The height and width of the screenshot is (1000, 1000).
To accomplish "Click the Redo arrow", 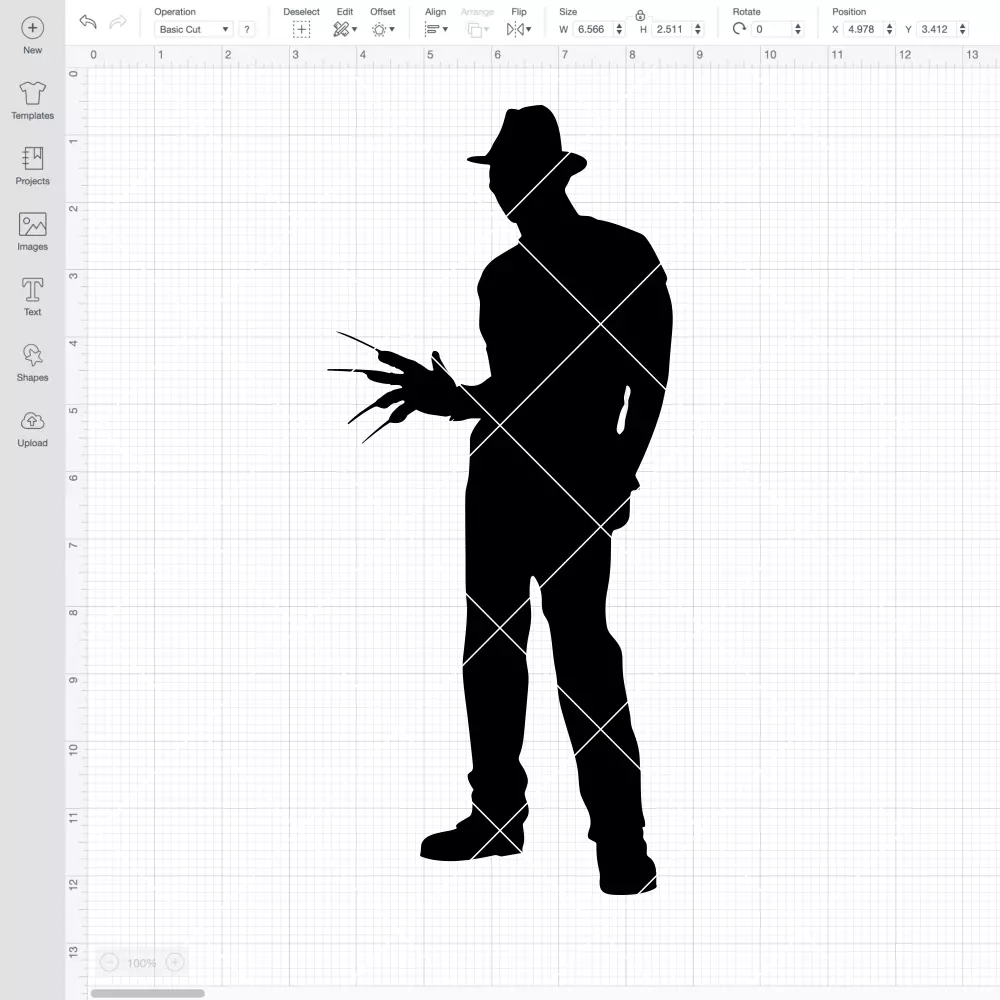I will coord(118,22).
